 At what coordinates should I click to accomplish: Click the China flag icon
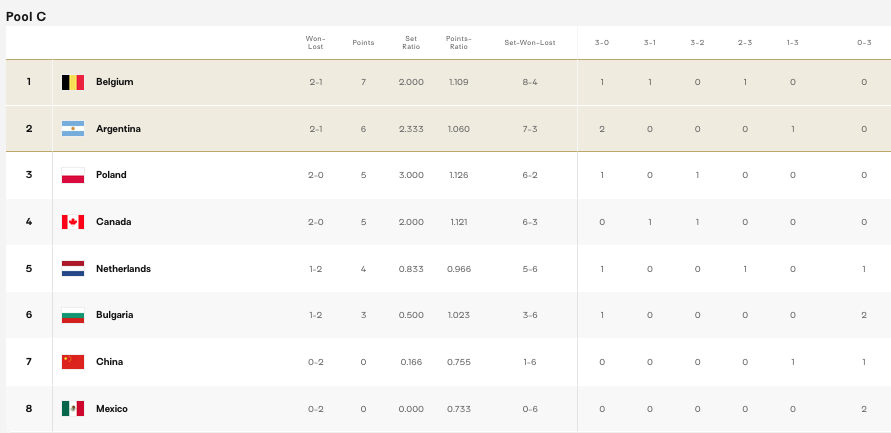point(72,362)
